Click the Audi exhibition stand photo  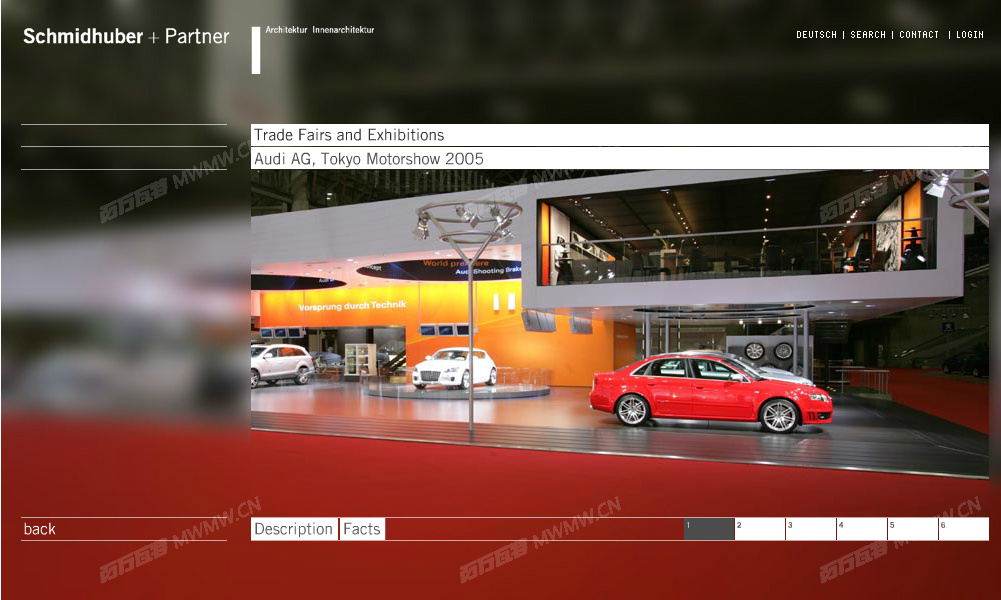click(x=620, y=324)
